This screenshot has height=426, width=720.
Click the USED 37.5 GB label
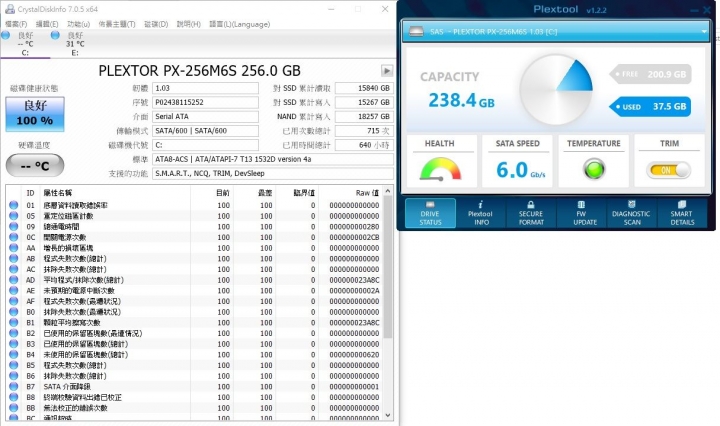(x=651, y=106)
